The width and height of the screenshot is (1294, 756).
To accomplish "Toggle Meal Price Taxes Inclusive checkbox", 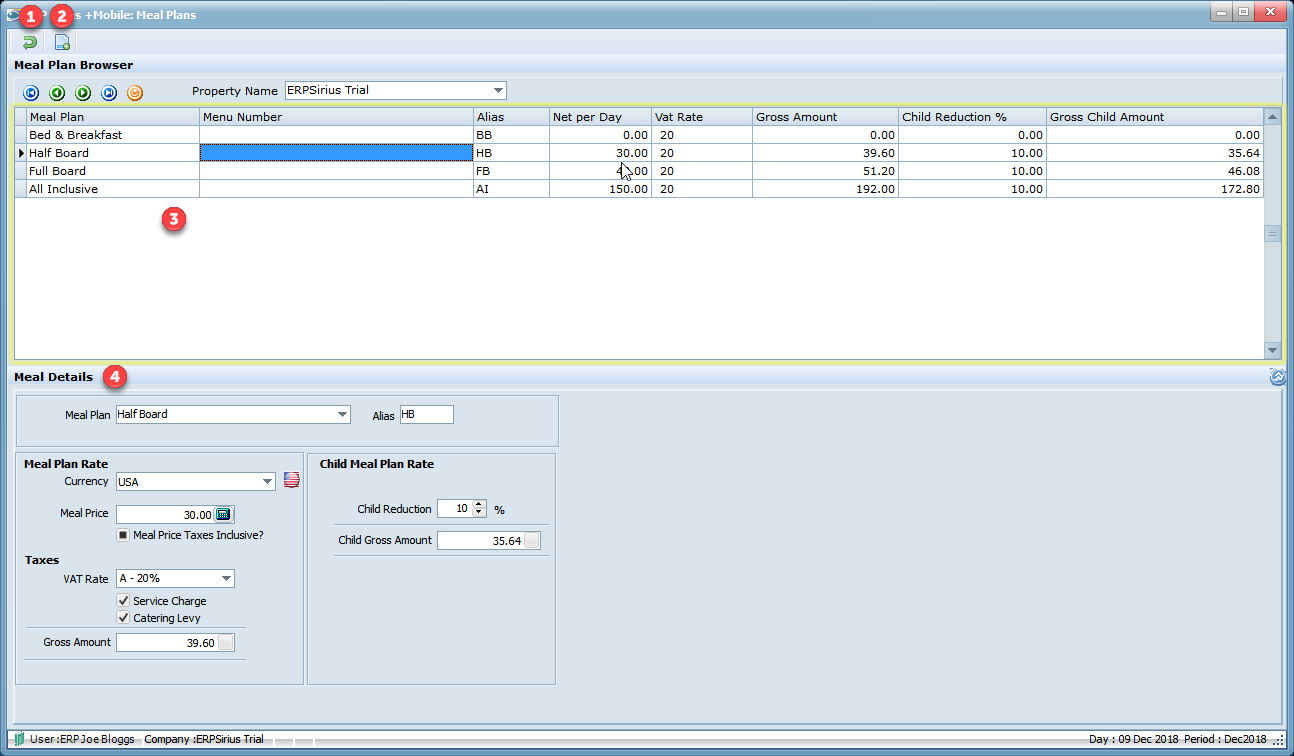I will click(x=123, y=535).
